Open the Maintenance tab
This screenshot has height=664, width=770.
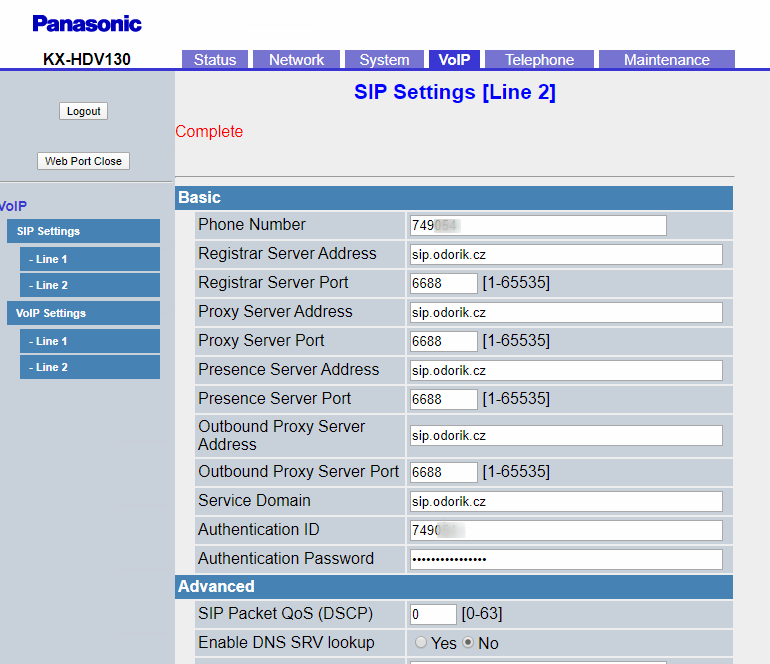[x=666, y=60]
